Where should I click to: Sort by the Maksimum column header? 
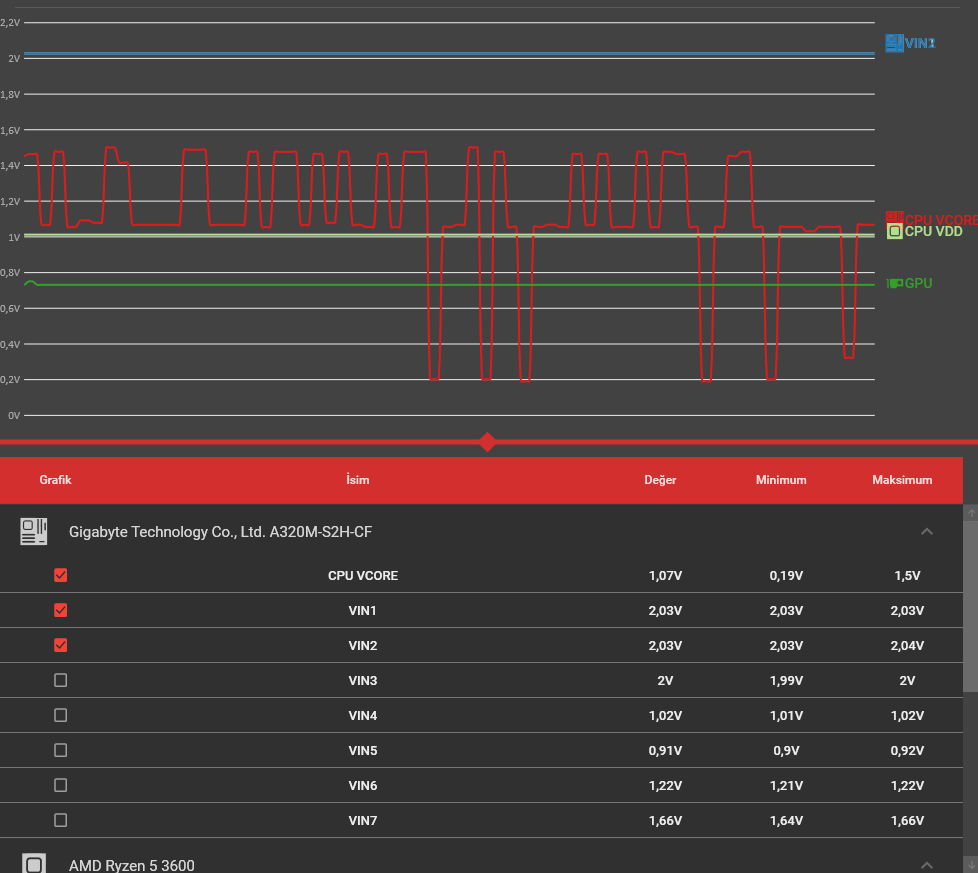[x=902, y=480]
